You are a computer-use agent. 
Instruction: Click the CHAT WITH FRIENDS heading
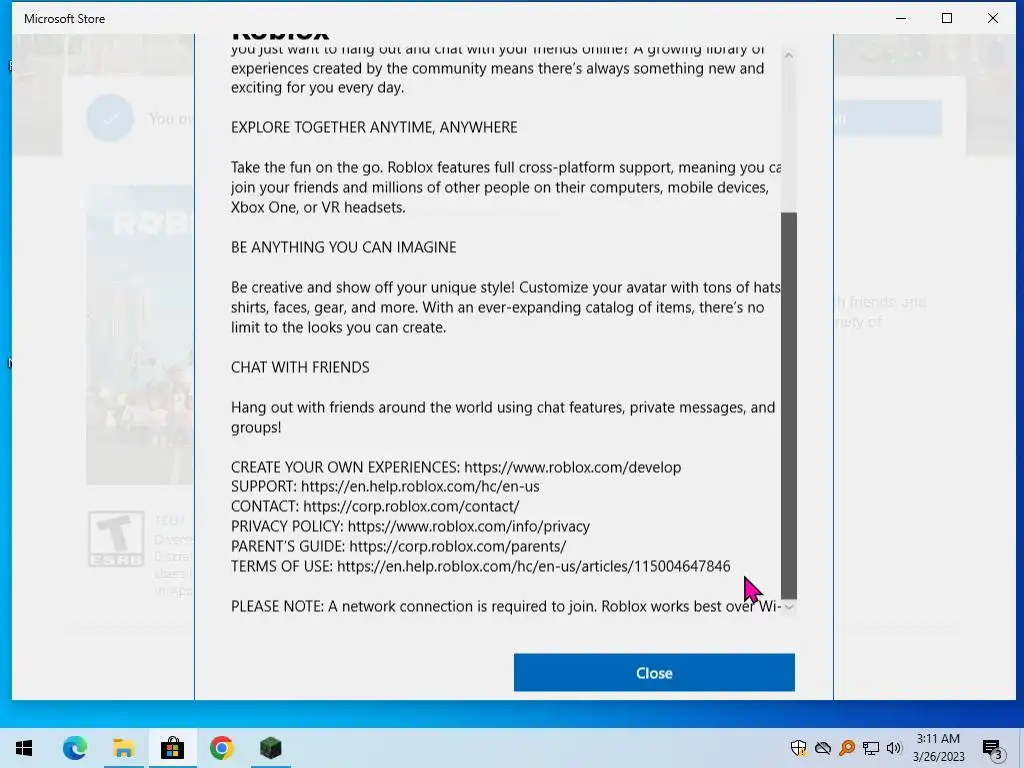point(300,368)
